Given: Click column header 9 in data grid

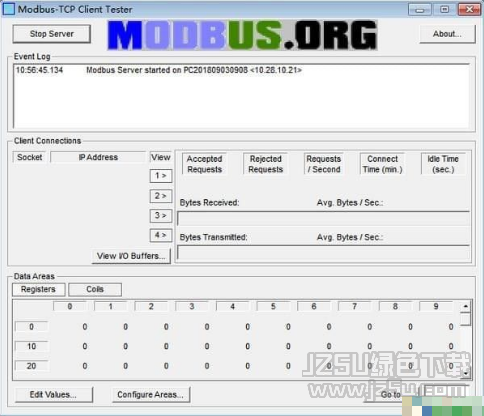Looking at the screenshot, I should 436,306.
